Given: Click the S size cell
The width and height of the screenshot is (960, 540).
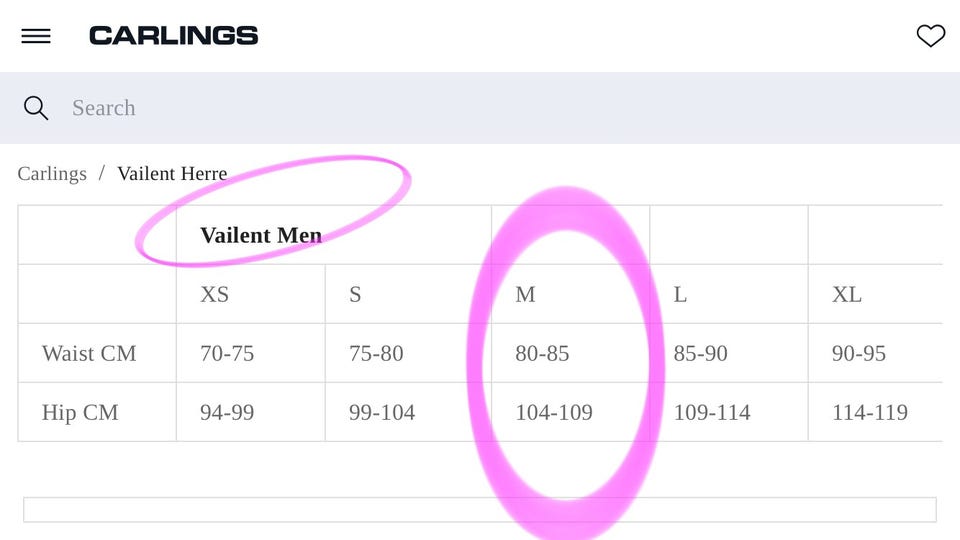Looking at the screenshot, I should click(x=355, y=294).
